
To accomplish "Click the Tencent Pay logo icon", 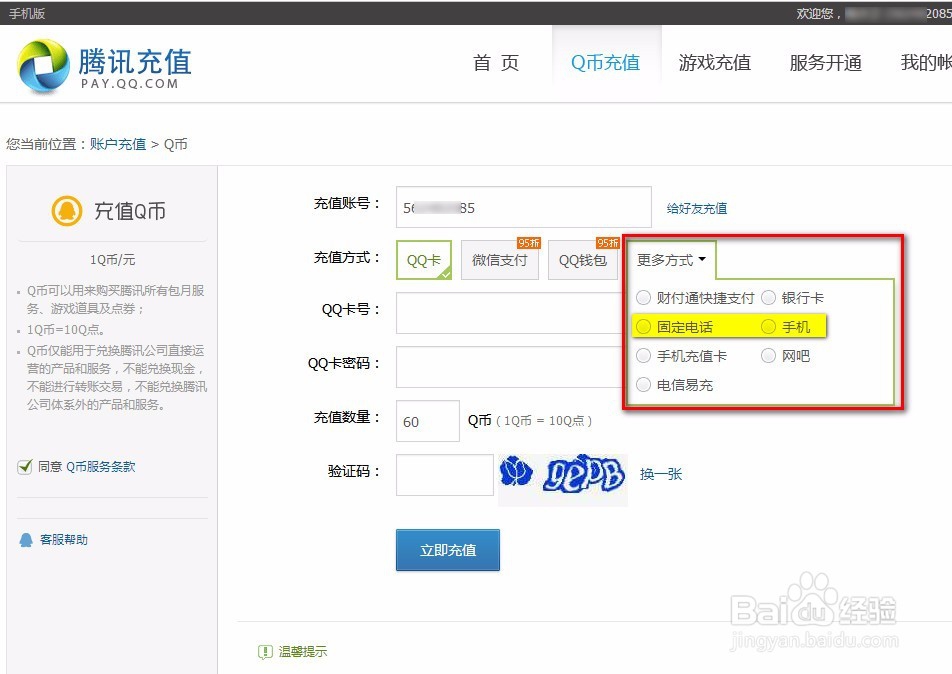I will [43, 66].
